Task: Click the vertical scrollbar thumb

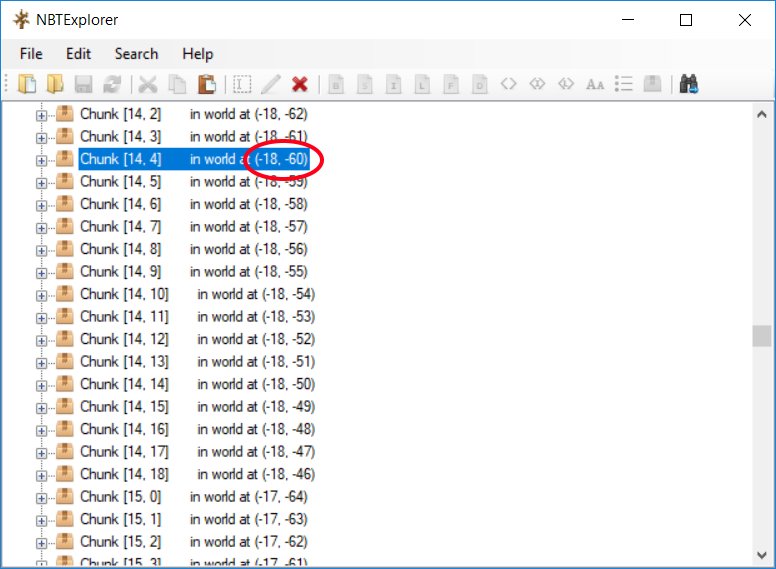Action: 762,336
